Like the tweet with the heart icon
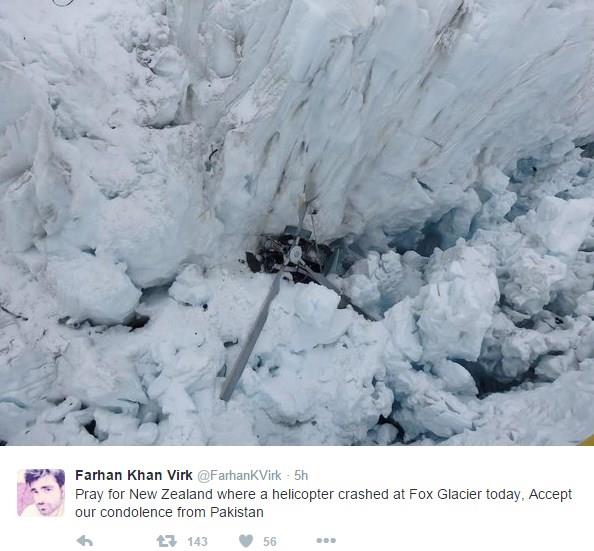This screenshot has height=551, width=594. [246, 541]
